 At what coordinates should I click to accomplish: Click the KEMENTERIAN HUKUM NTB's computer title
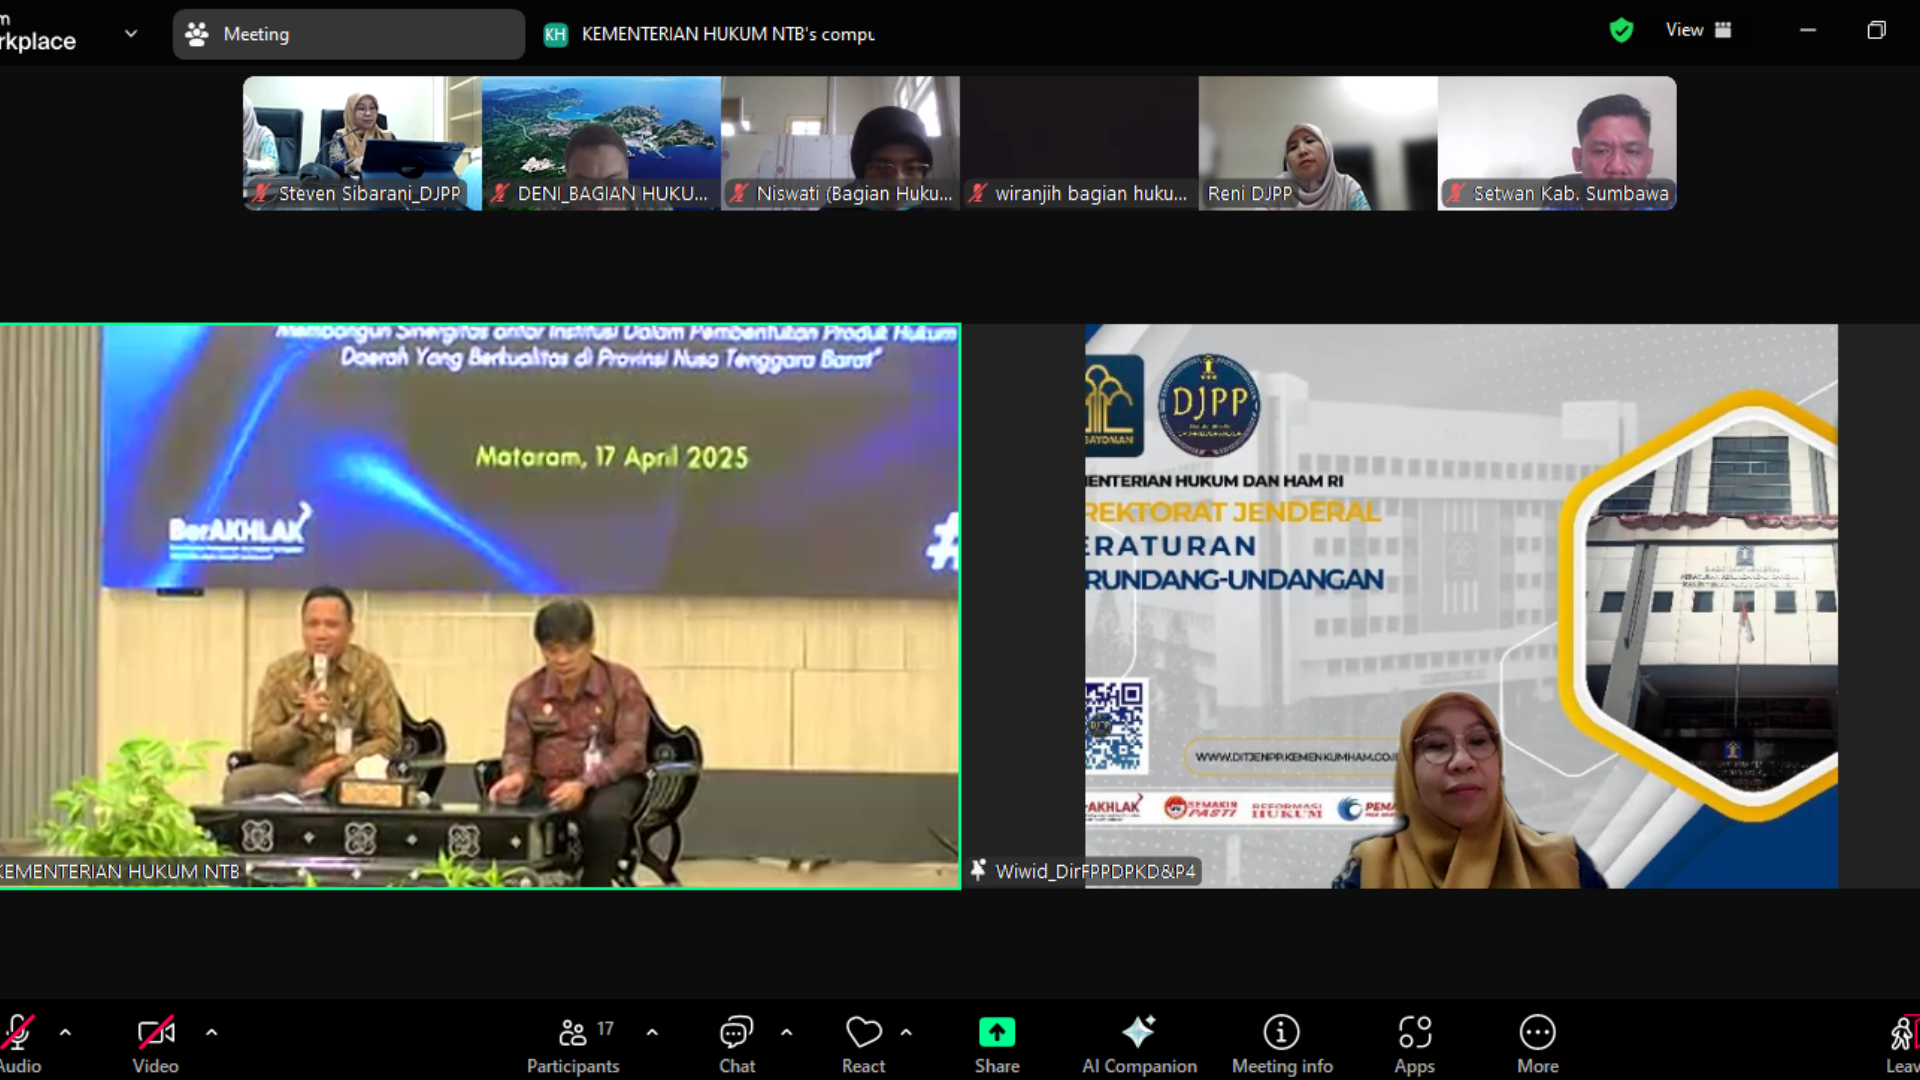tap(728, 34)
